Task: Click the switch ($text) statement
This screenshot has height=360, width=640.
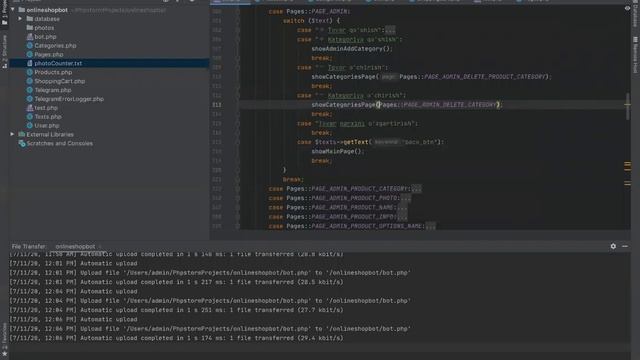Action: [311, 20]
